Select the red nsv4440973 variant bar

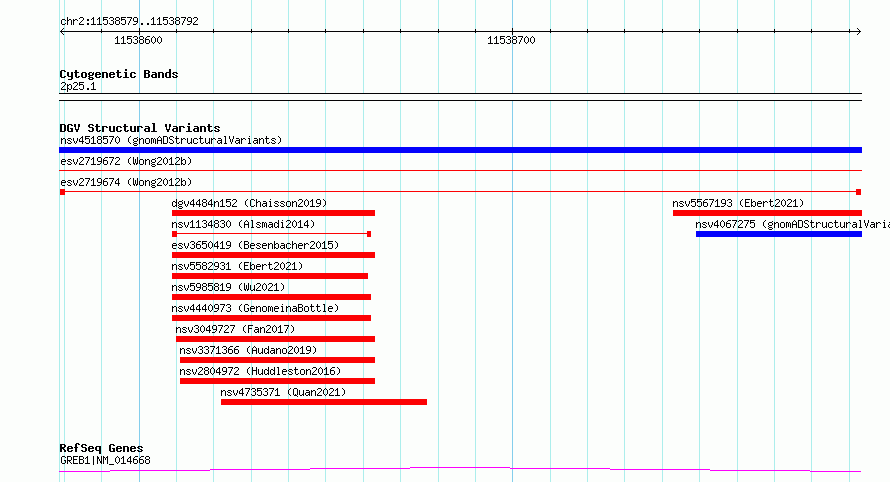click(271, 318)
